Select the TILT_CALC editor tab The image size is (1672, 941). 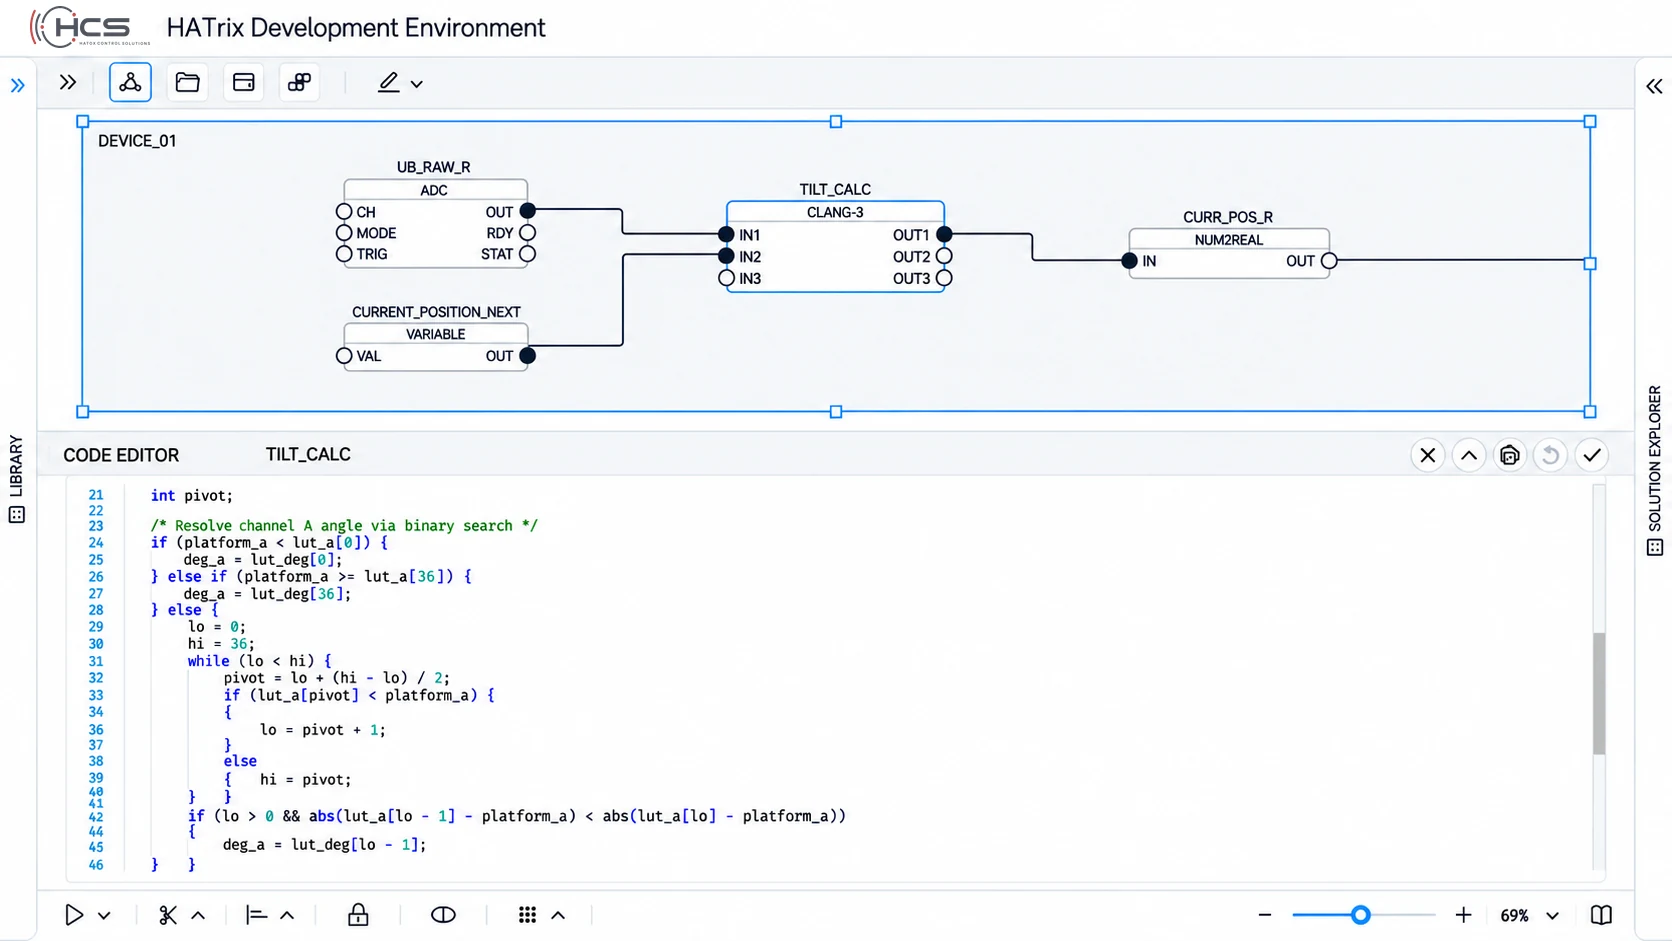point(308,455)
